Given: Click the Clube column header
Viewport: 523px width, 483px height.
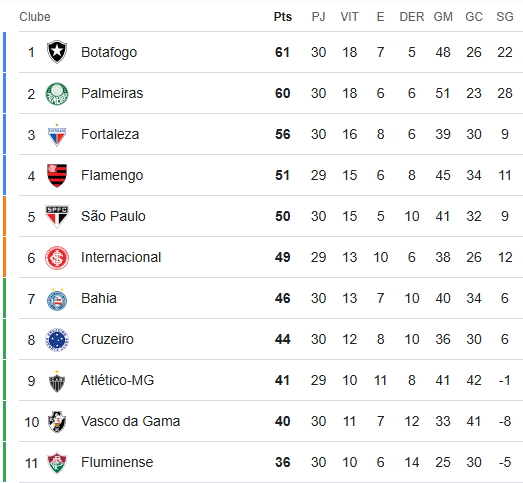Looking at the screenshot, I should (x=35, y=17).
